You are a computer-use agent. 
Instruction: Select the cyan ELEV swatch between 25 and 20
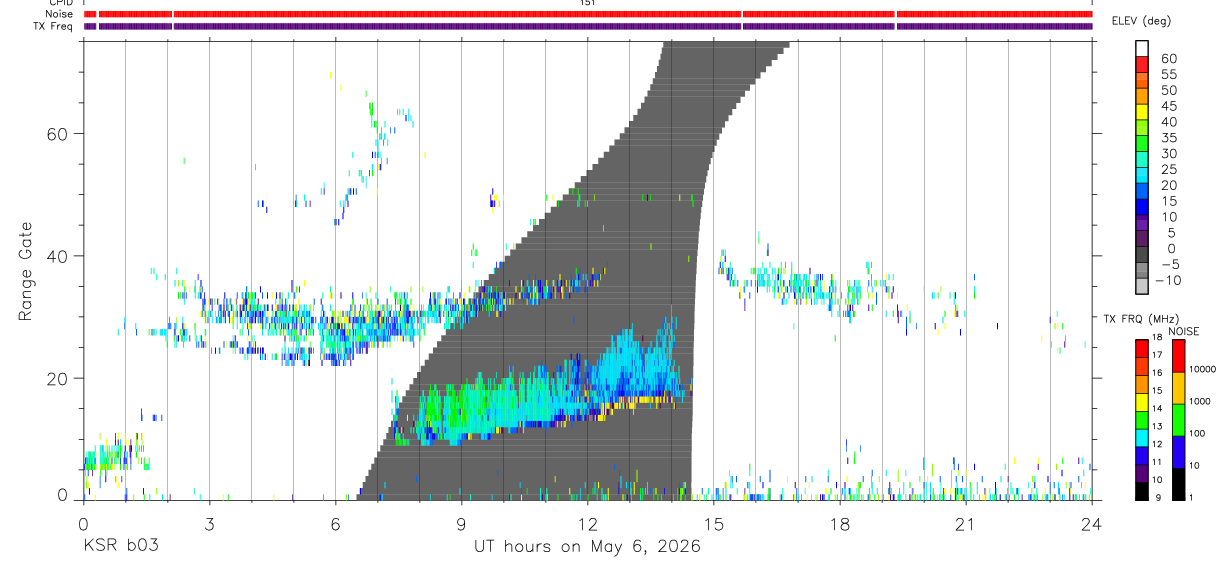point(1141,176)
